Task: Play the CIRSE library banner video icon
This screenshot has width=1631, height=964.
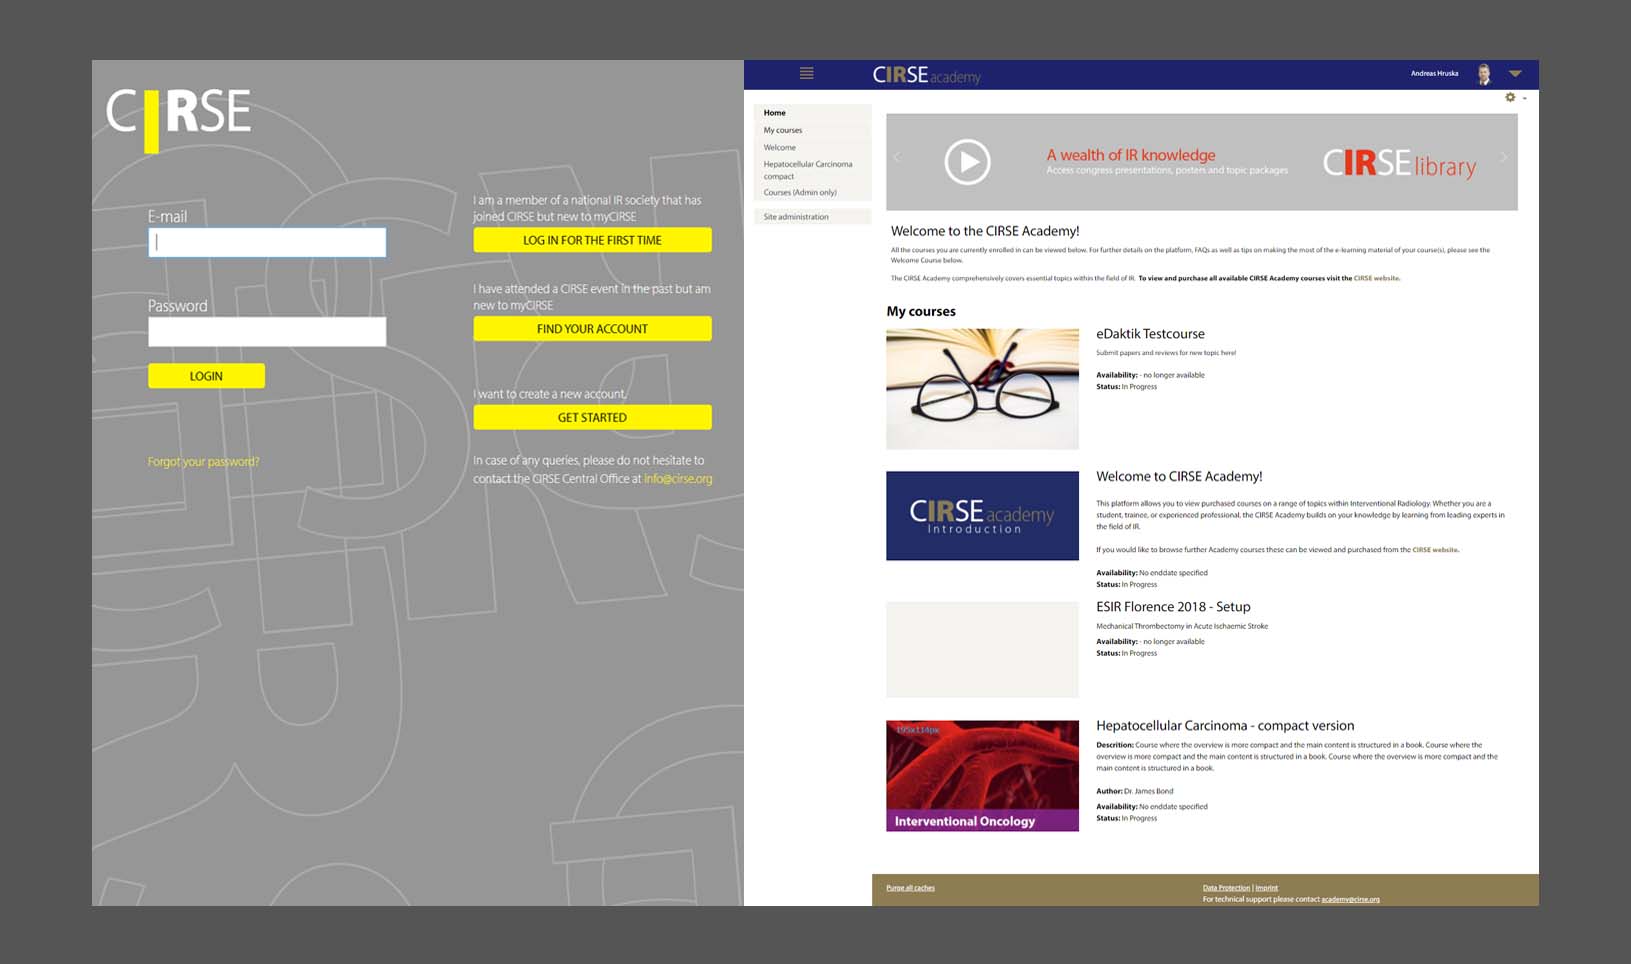Action: [x=967, y=161]
